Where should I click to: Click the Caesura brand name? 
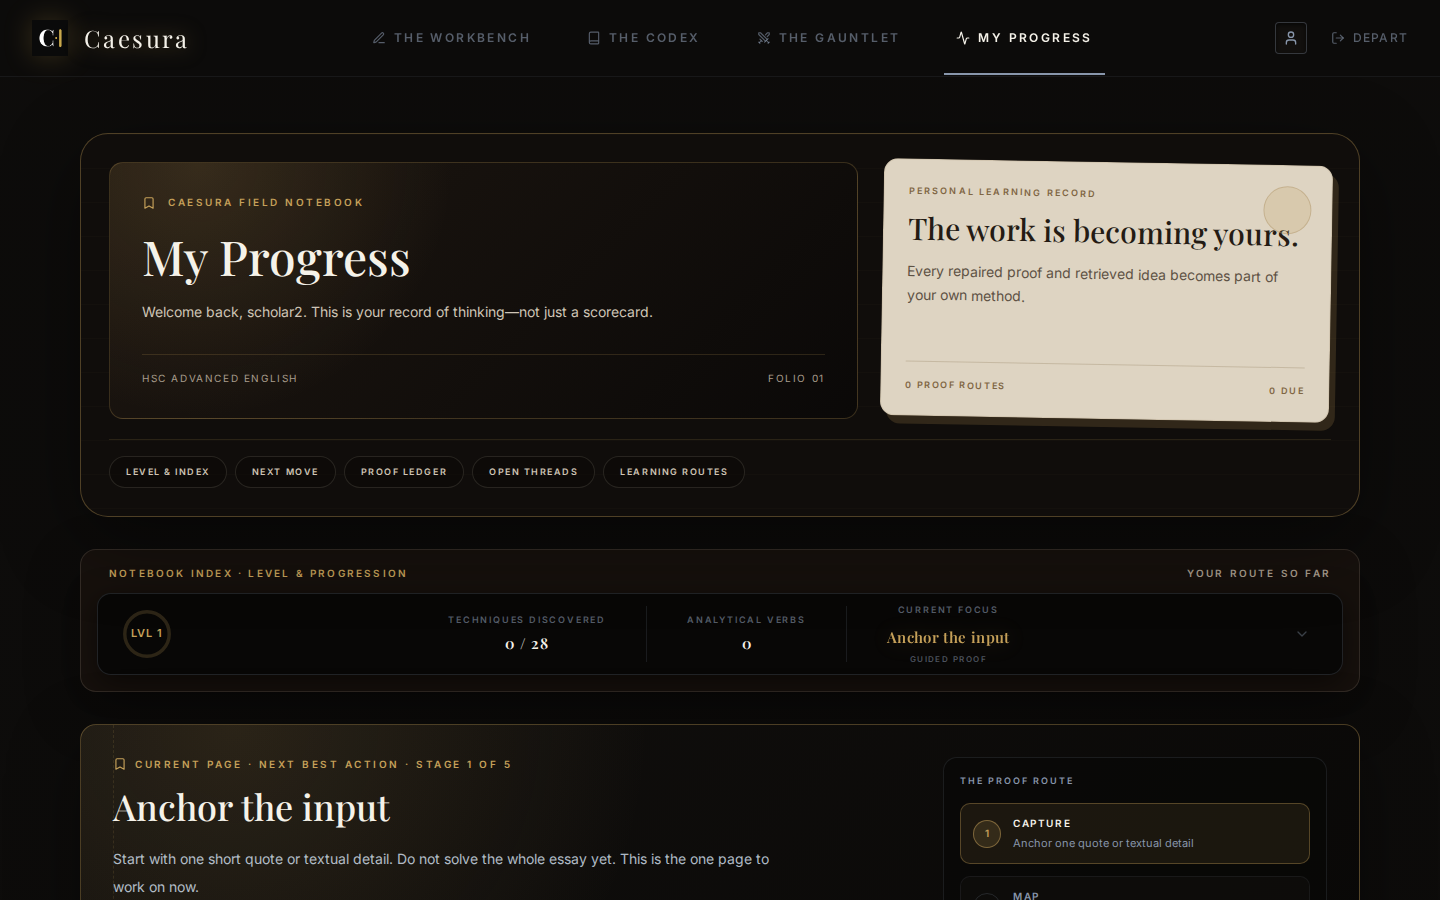(136, 39)
